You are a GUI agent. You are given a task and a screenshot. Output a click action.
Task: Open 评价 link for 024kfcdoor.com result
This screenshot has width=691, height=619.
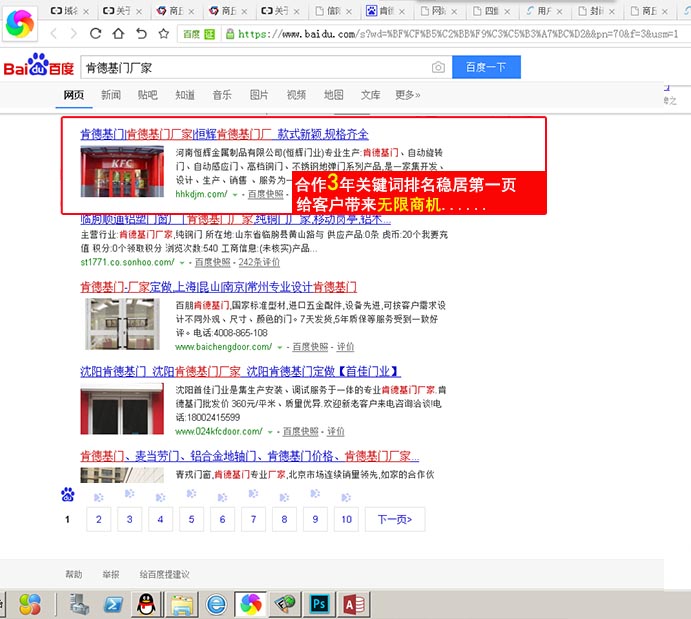[x=336, y=432]
